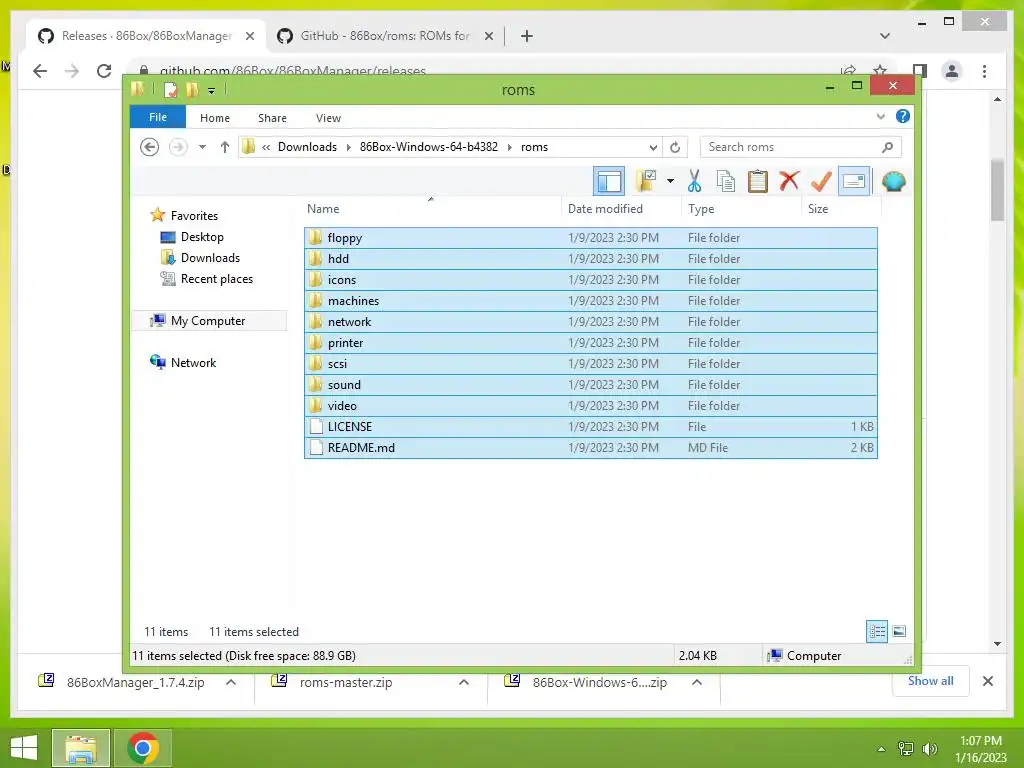Select the LICENSE file
The height and width of the screenshot is (768, 1024).
click(x=590, y=426)
